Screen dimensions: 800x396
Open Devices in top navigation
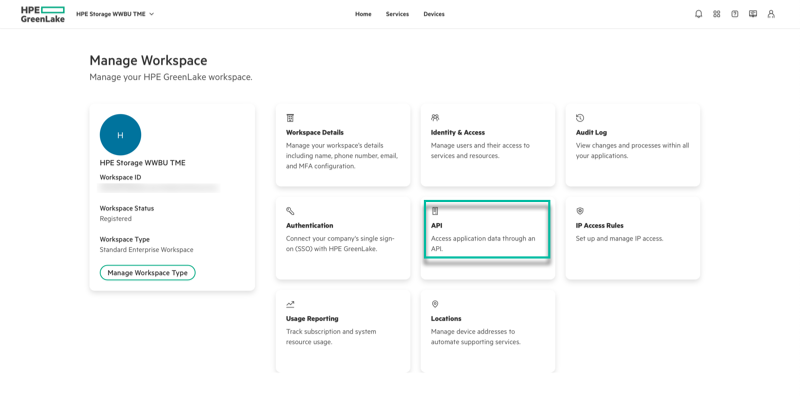click(x=434, y=14)
